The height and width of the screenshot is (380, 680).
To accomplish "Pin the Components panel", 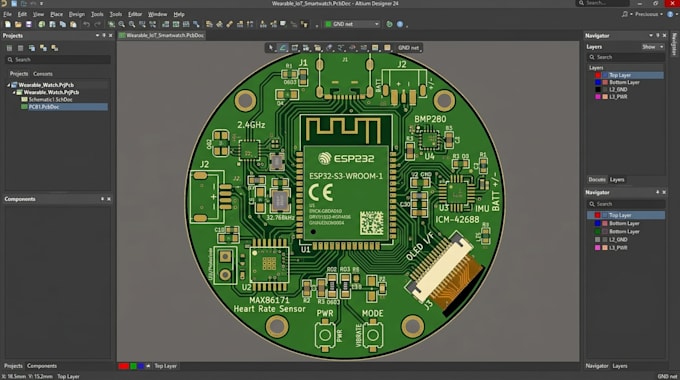I will pos(102,199).
